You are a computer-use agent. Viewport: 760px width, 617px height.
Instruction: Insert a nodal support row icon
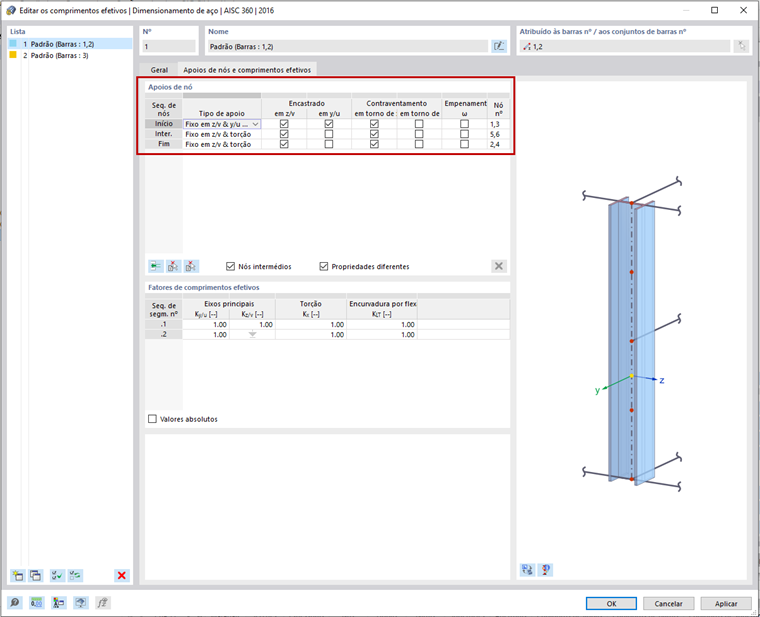[x=156, y=266]
